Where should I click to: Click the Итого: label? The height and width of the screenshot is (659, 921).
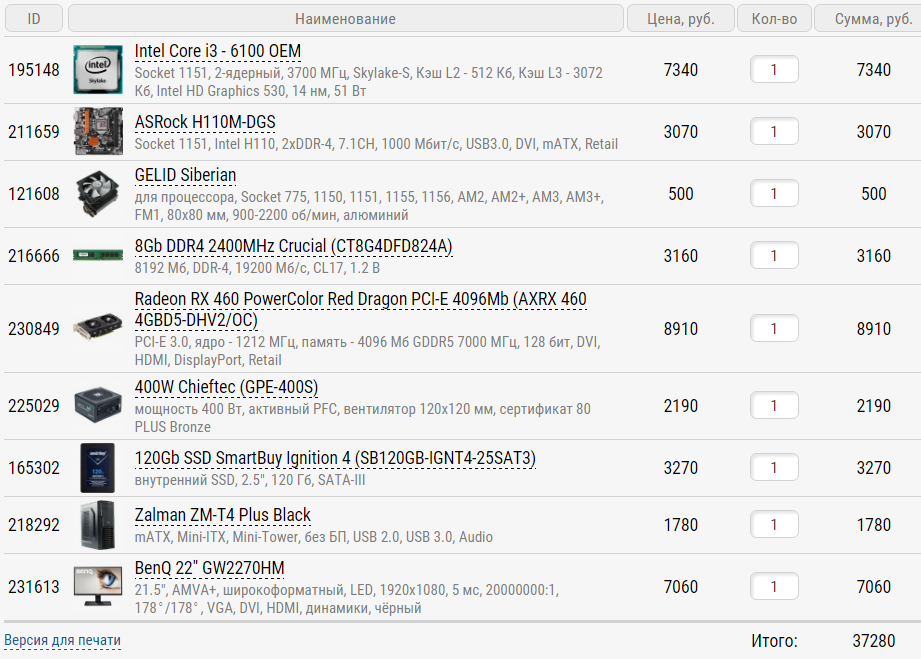774,641
